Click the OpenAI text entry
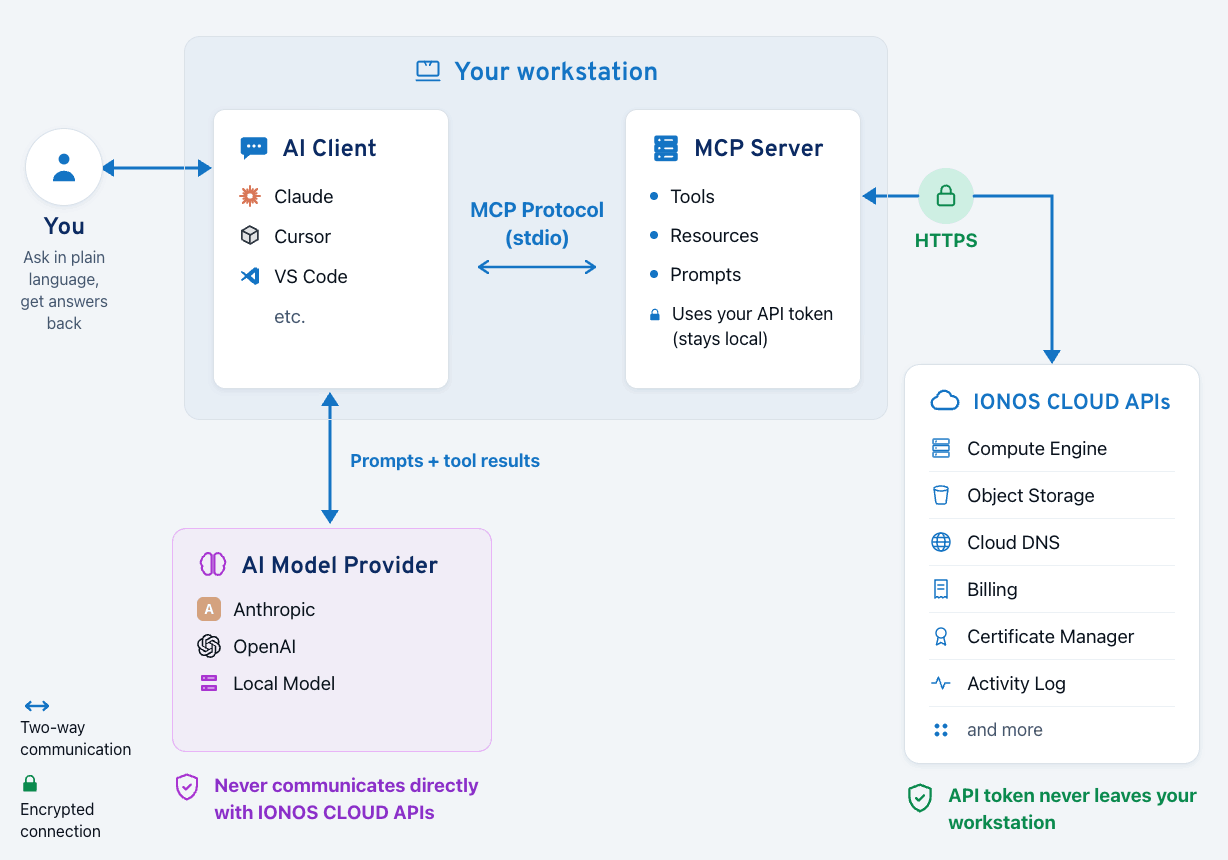This screenshot has width=1228, height=860. point(265,647)
